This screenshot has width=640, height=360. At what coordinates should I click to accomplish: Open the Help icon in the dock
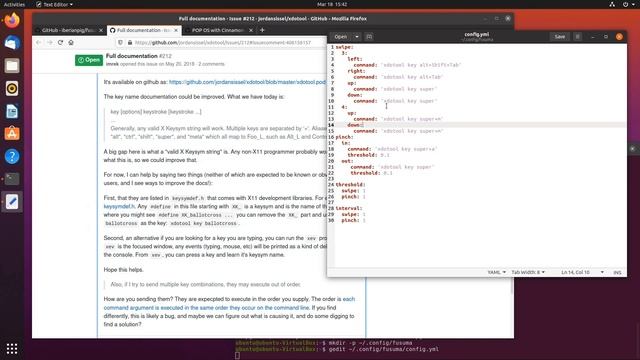click(x=12, y=156)
